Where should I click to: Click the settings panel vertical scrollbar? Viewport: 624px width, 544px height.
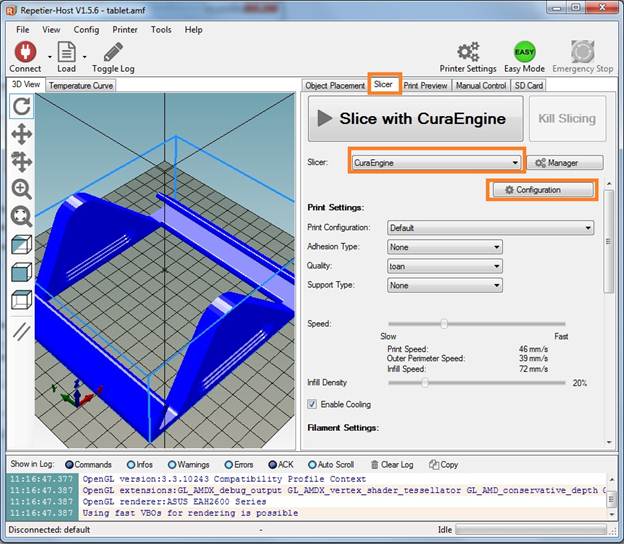coord(609,240)
